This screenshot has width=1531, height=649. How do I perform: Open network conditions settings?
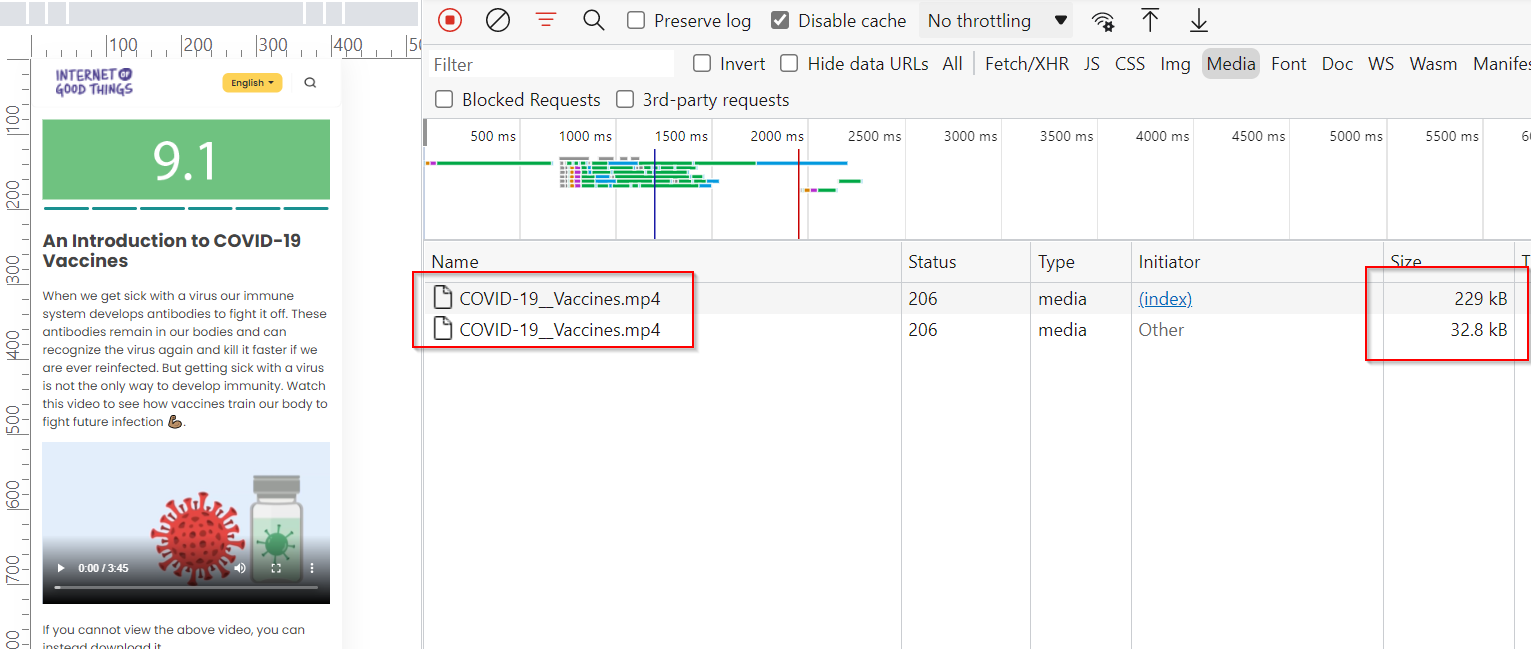click(1103, 20)
